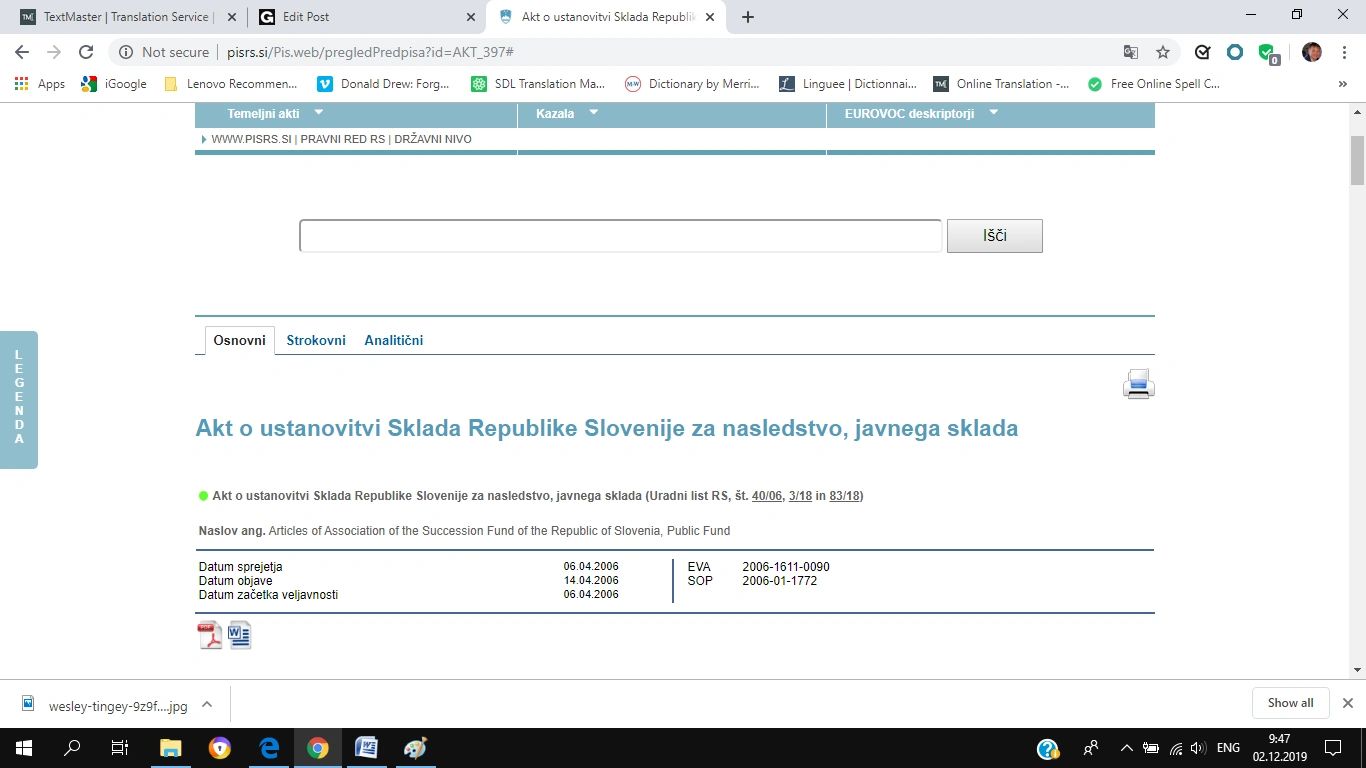Viewport: 1366px width, 768px height.
Task: Open the EUROVOC deskriptorji dropdown
Action: (x=993, y=113)
